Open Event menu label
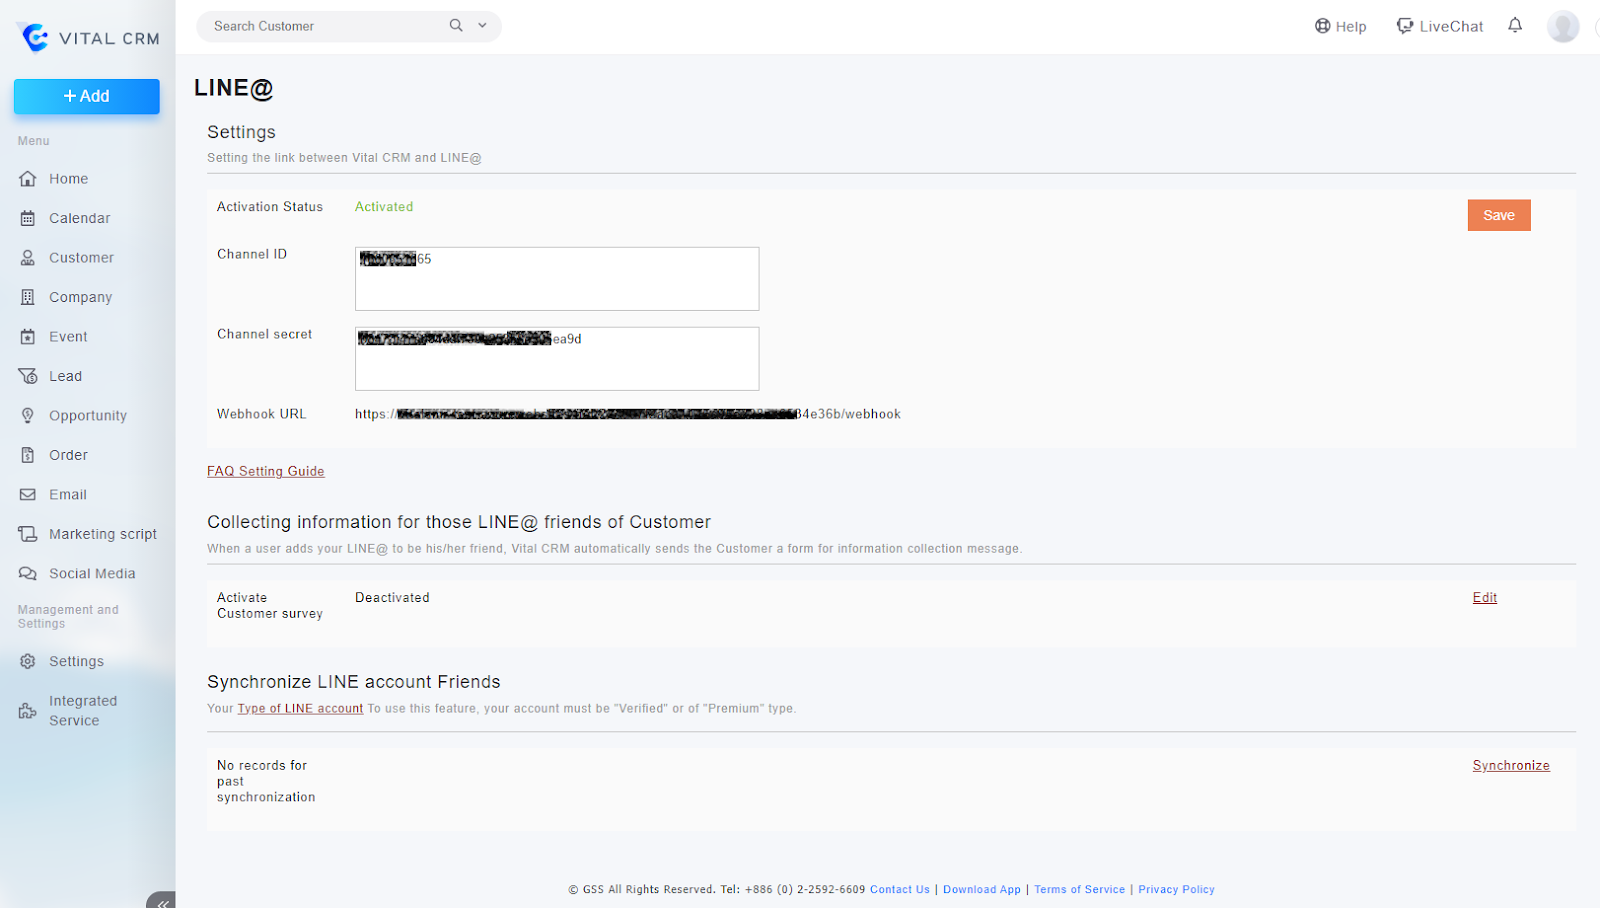 click(68, 337)
